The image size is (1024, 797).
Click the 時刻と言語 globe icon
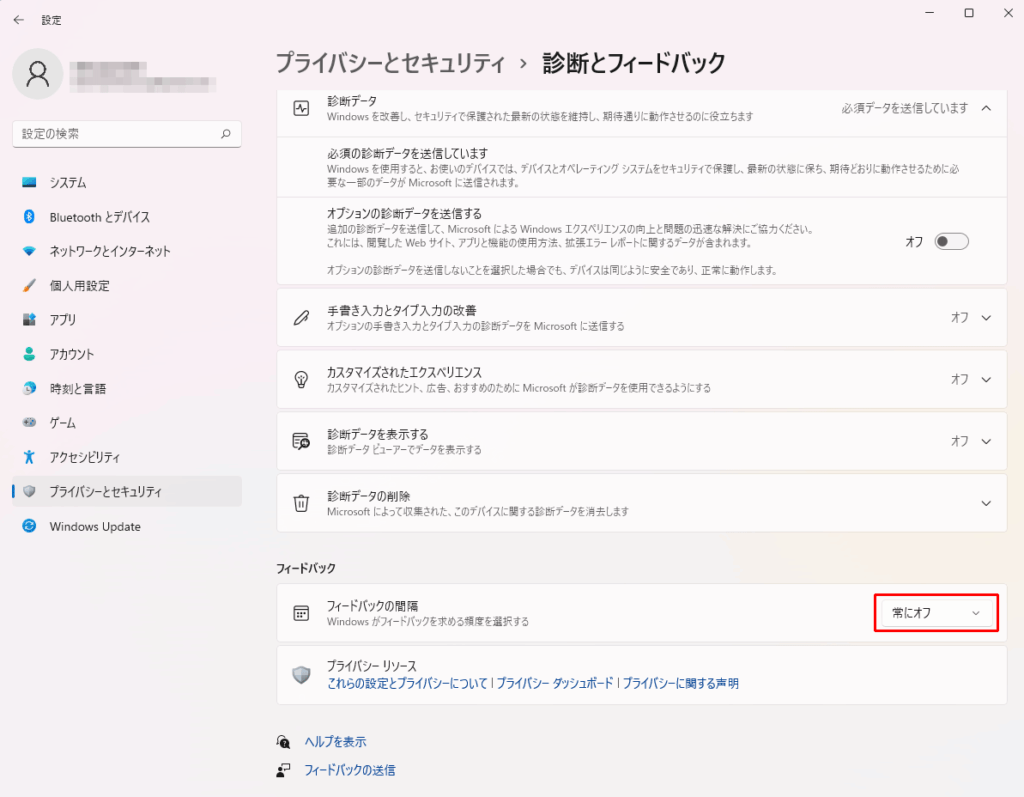click(29, 389)
